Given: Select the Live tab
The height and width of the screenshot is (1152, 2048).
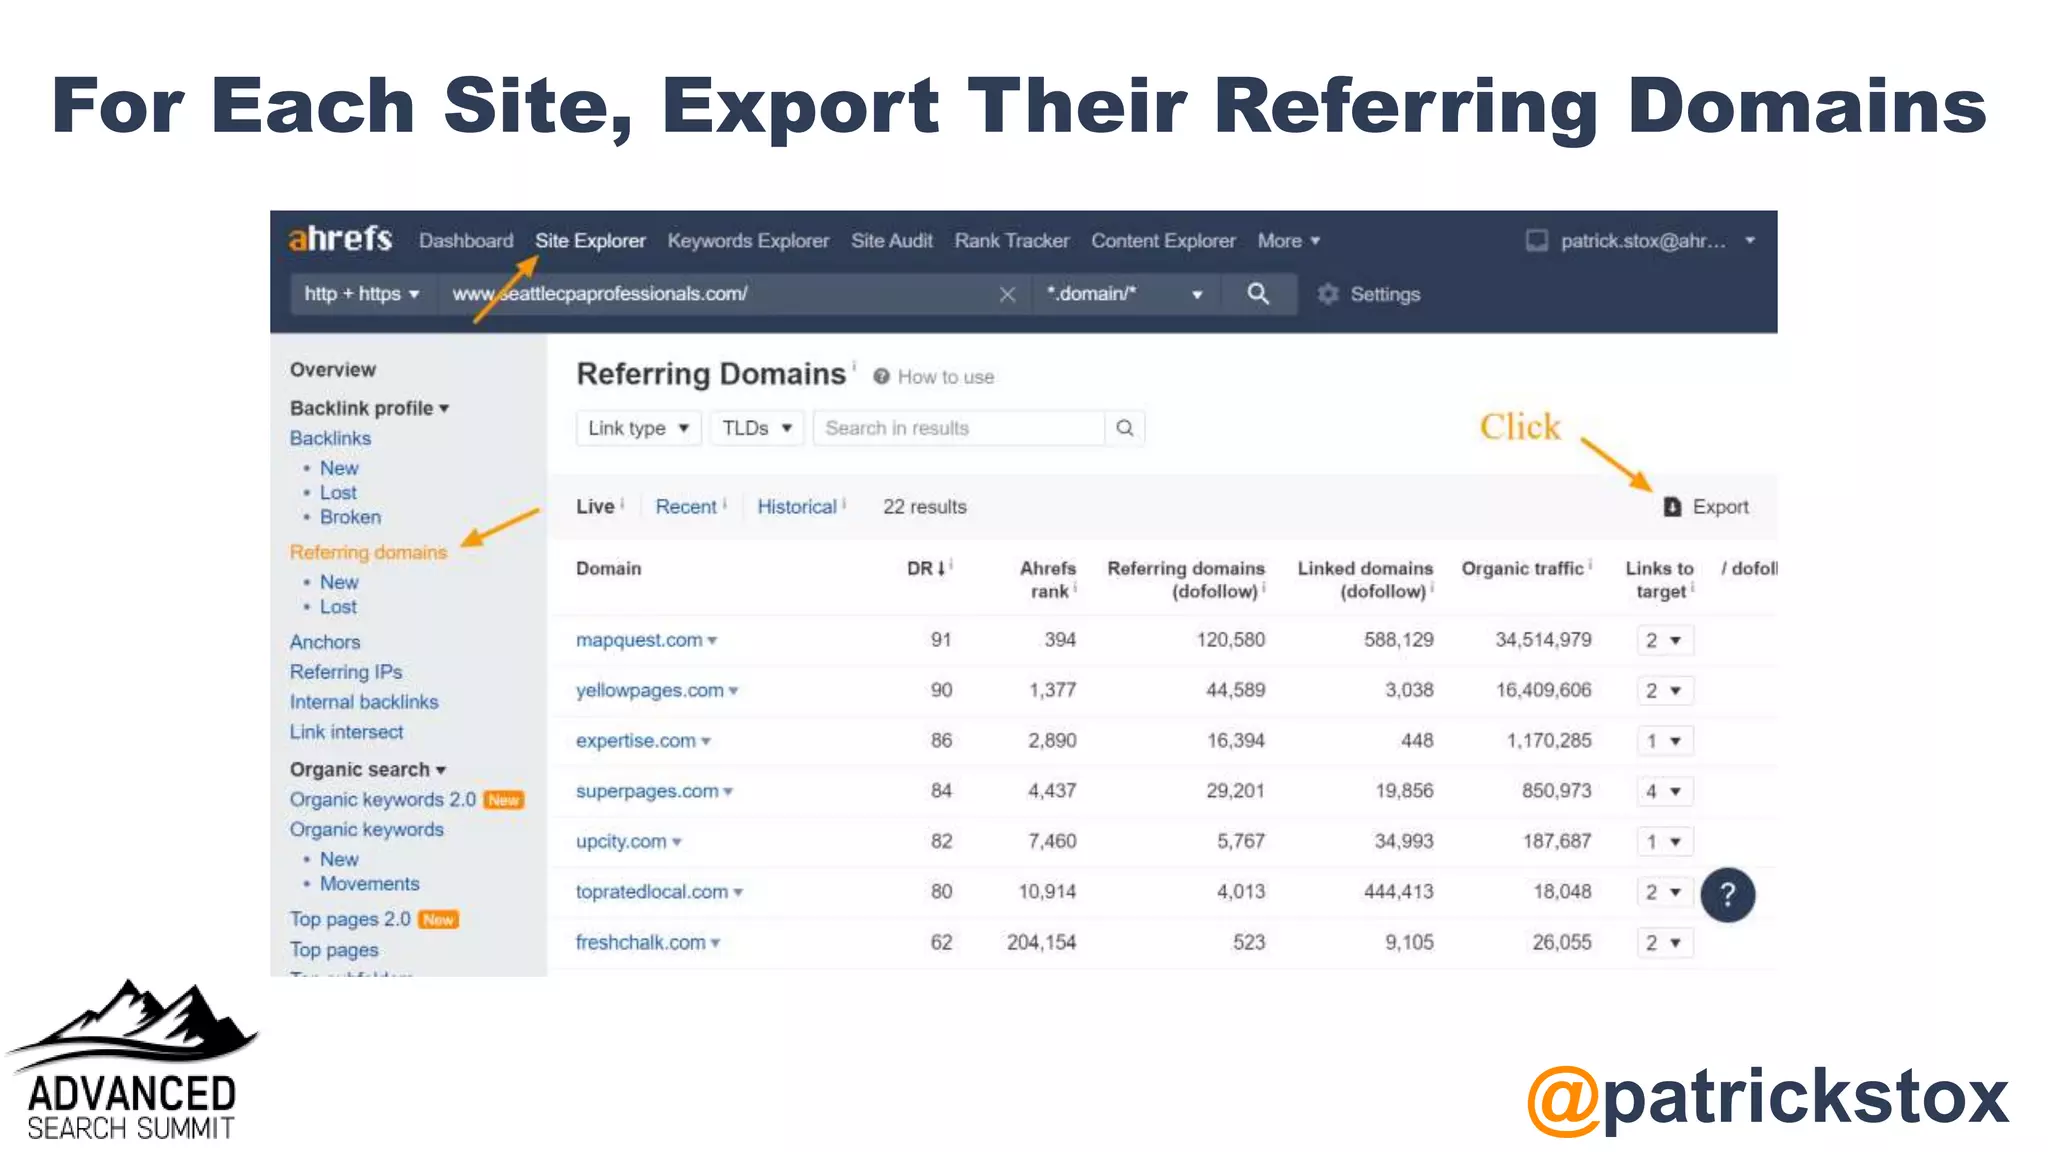Looking at the screenshot, I should pyautogui.click(x=595, y=507).
